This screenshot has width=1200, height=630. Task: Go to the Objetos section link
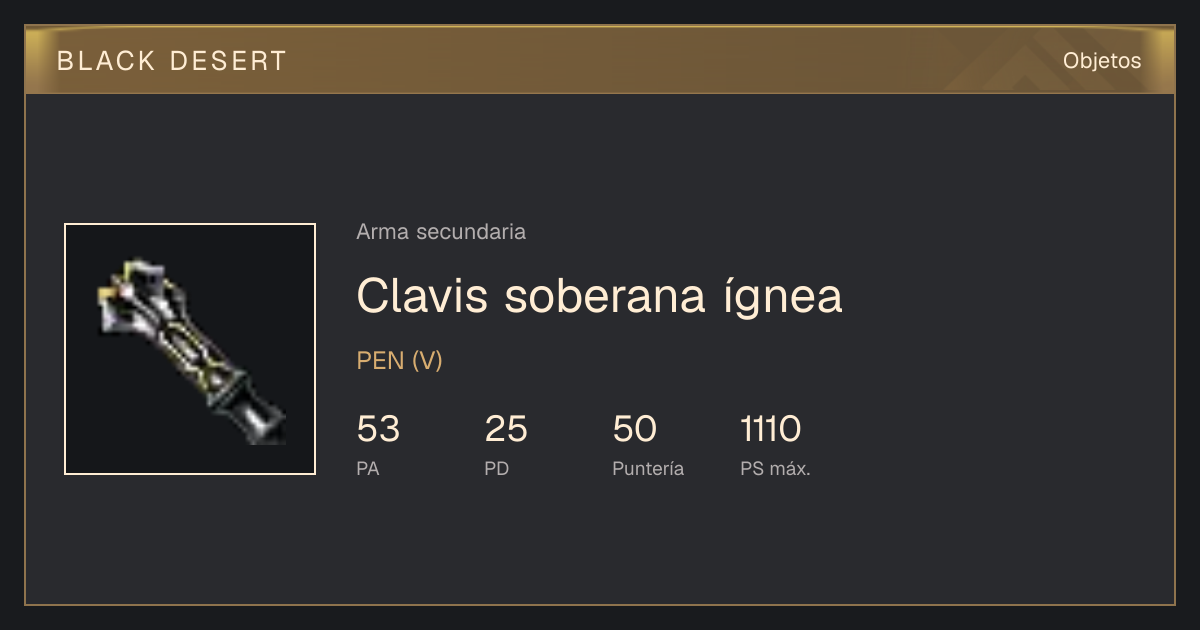pos(1102,61)
